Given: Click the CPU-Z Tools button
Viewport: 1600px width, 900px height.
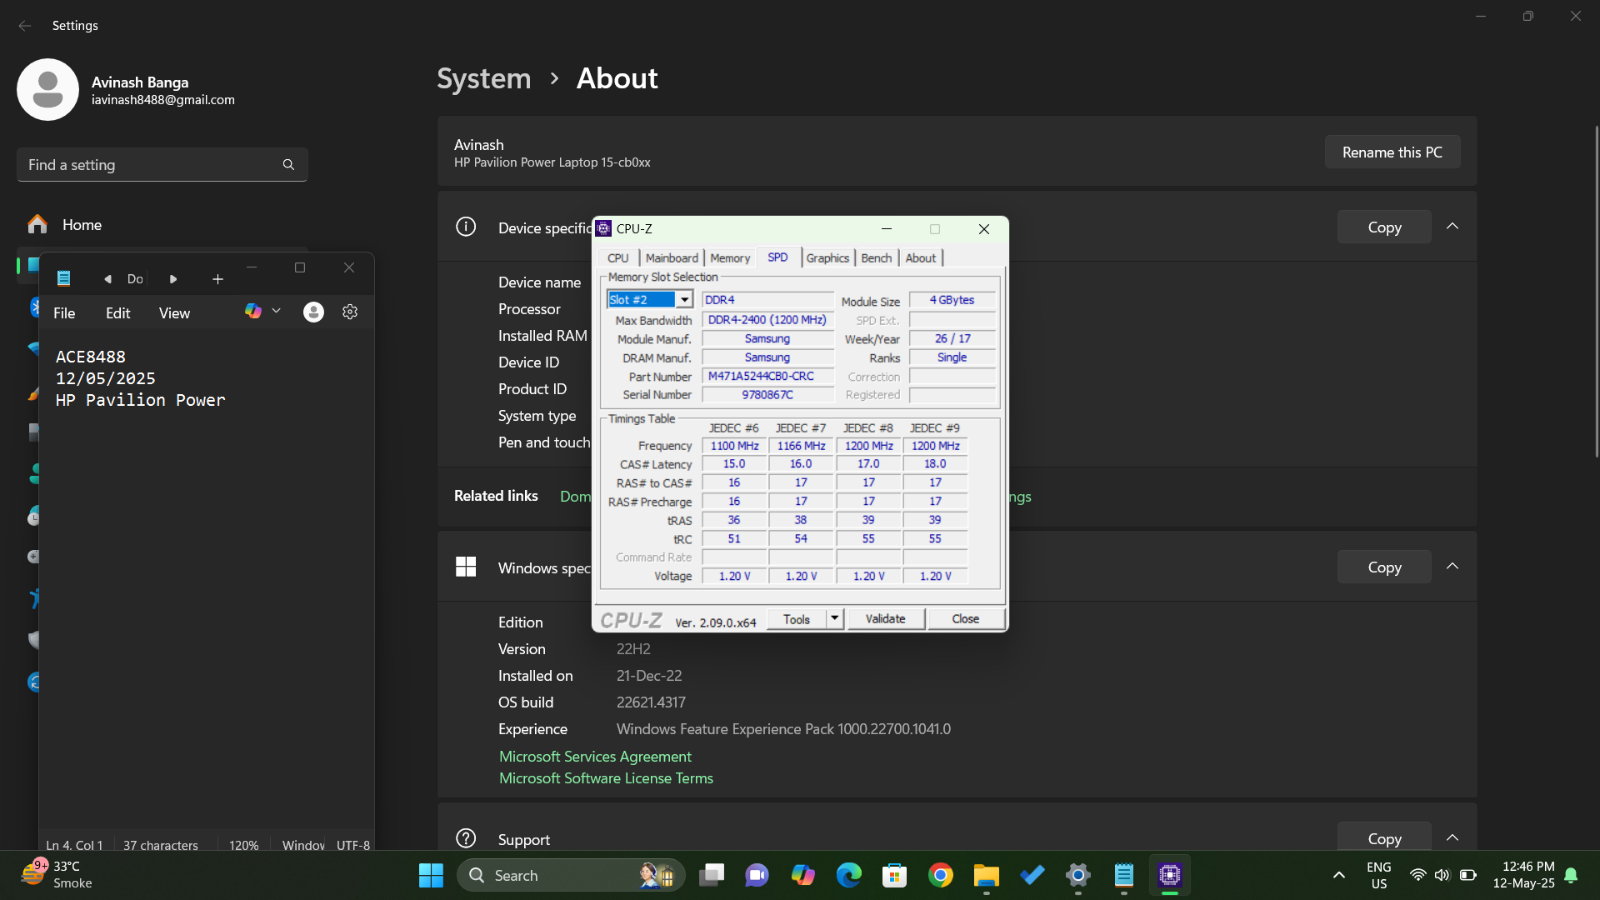Looking at the screenshot, I should tap(797, 619).
